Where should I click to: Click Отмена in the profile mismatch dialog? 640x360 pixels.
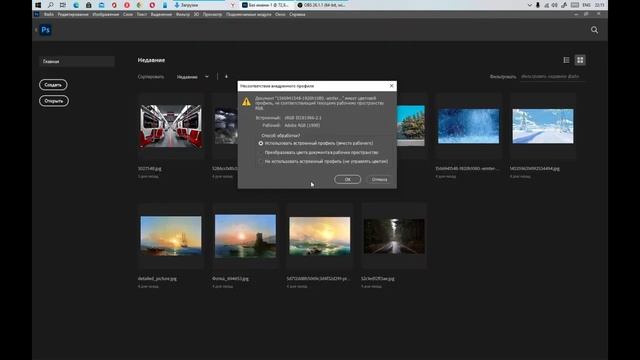click(x=379, y=179)
